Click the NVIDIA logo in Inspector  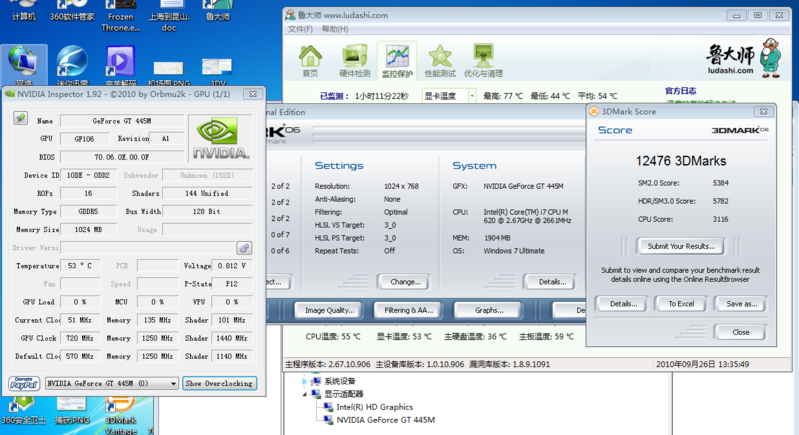pyautogui.click(x=220, y=138)
